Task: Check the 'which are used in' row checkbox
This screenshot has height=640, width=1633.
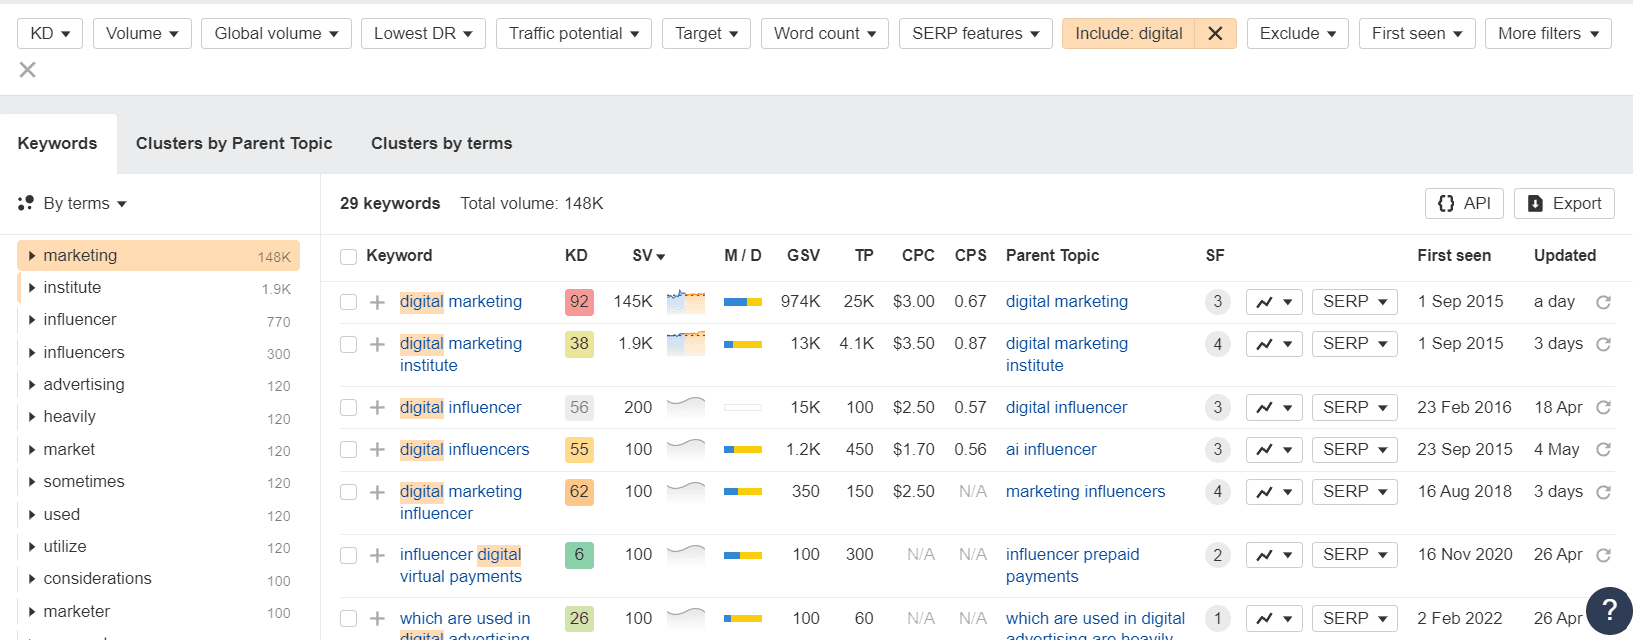Action: tap(348, 619)
